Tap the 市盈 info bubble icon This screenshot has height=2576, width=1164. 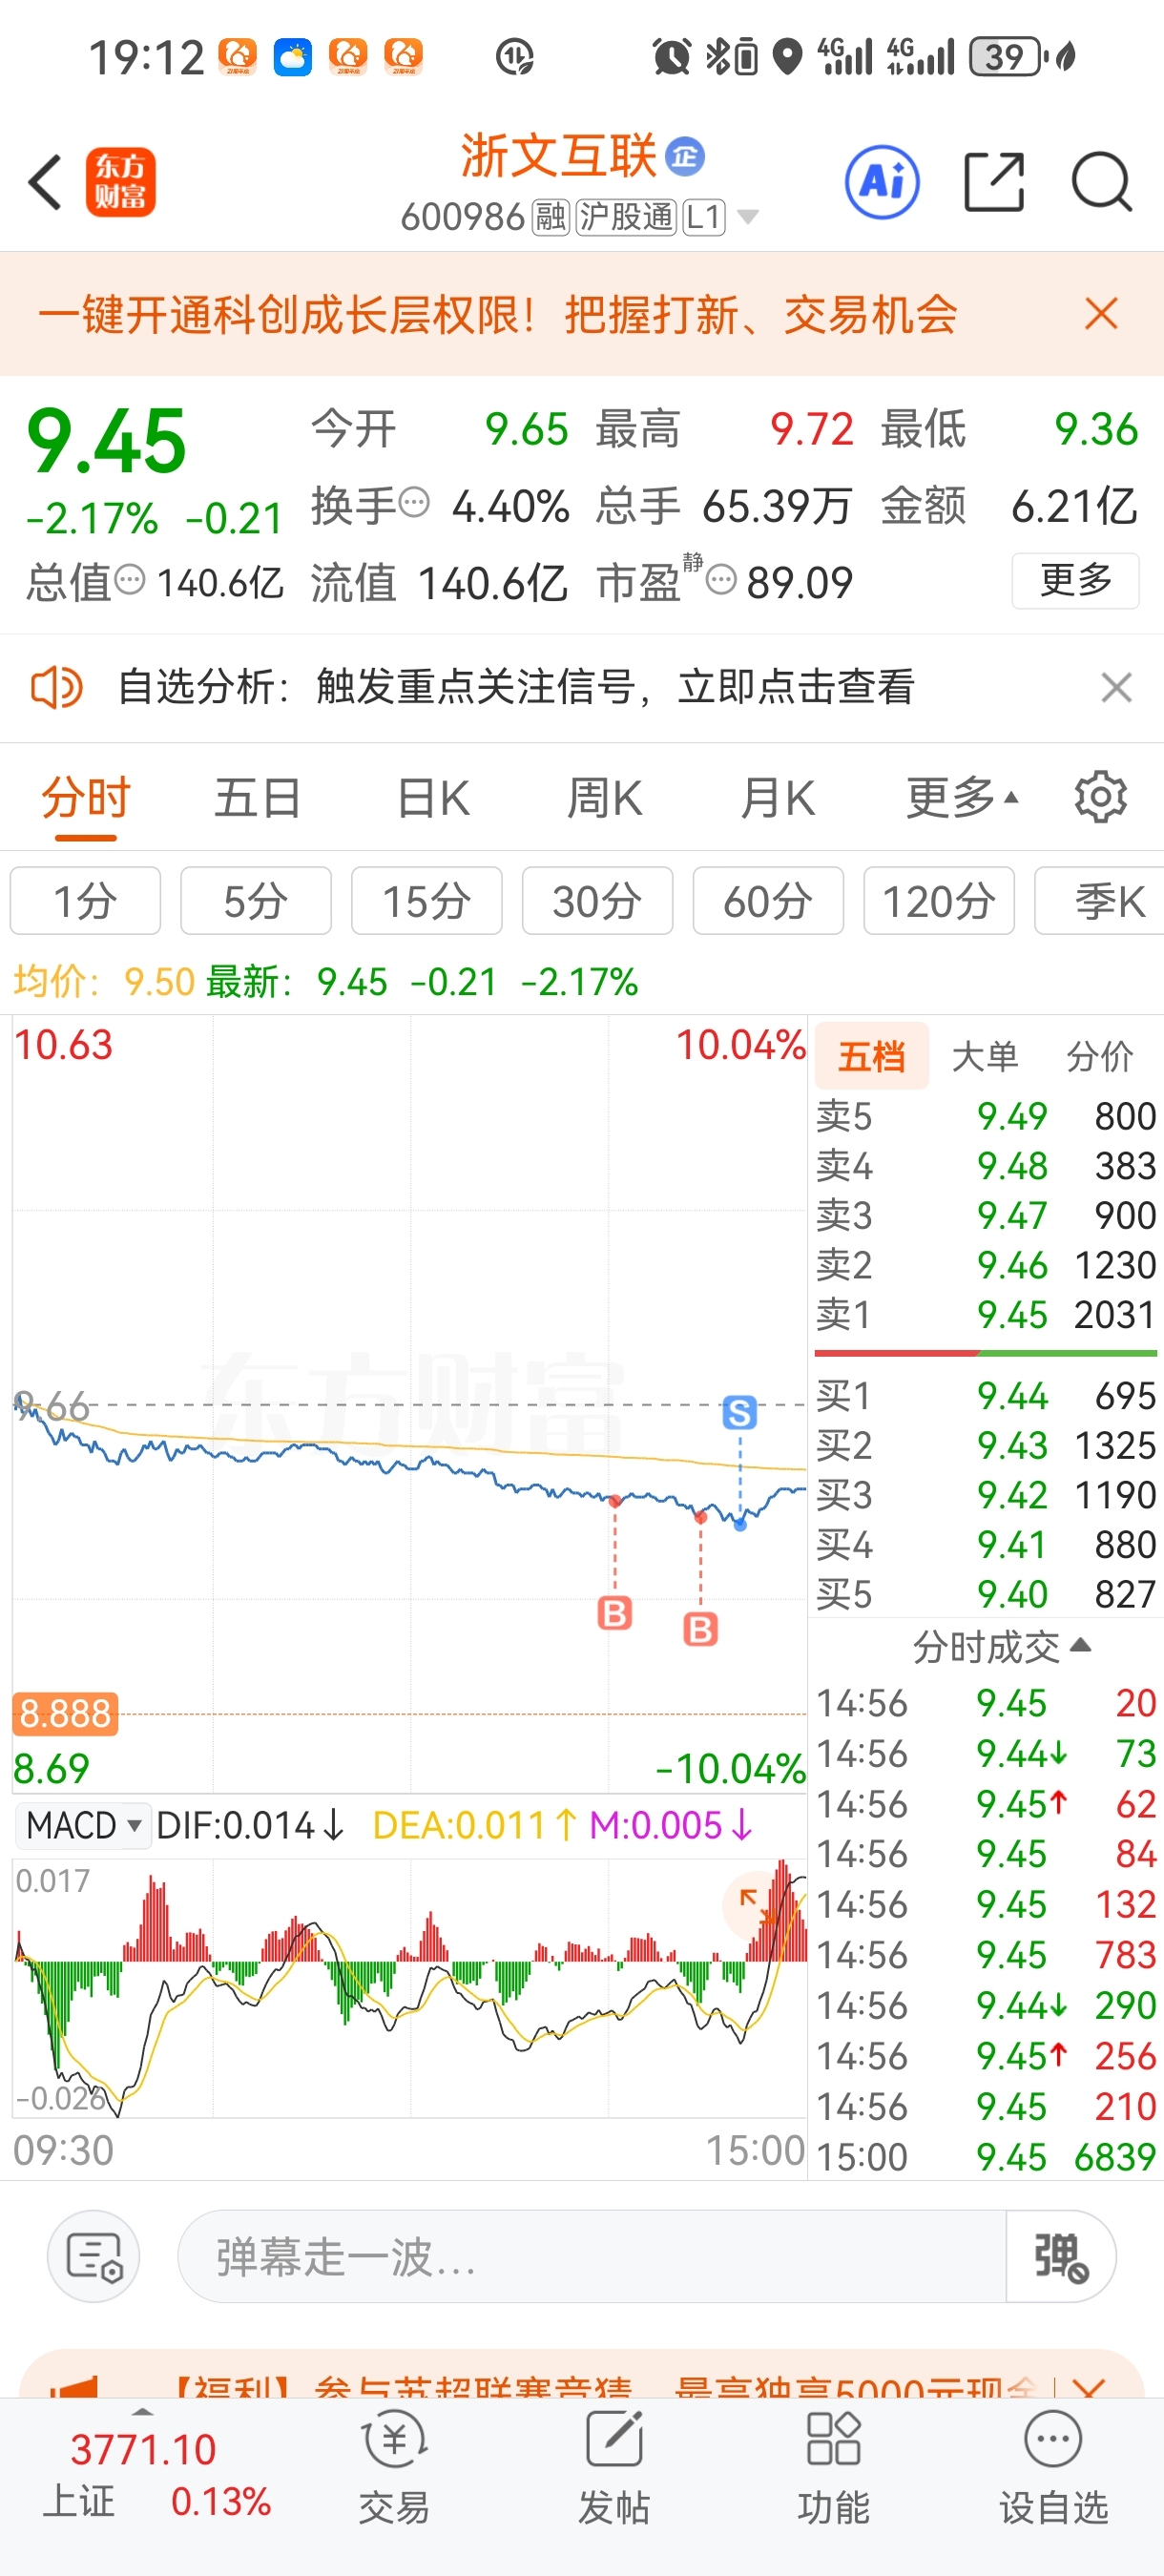pyautogui.click(x=721, y=579)
